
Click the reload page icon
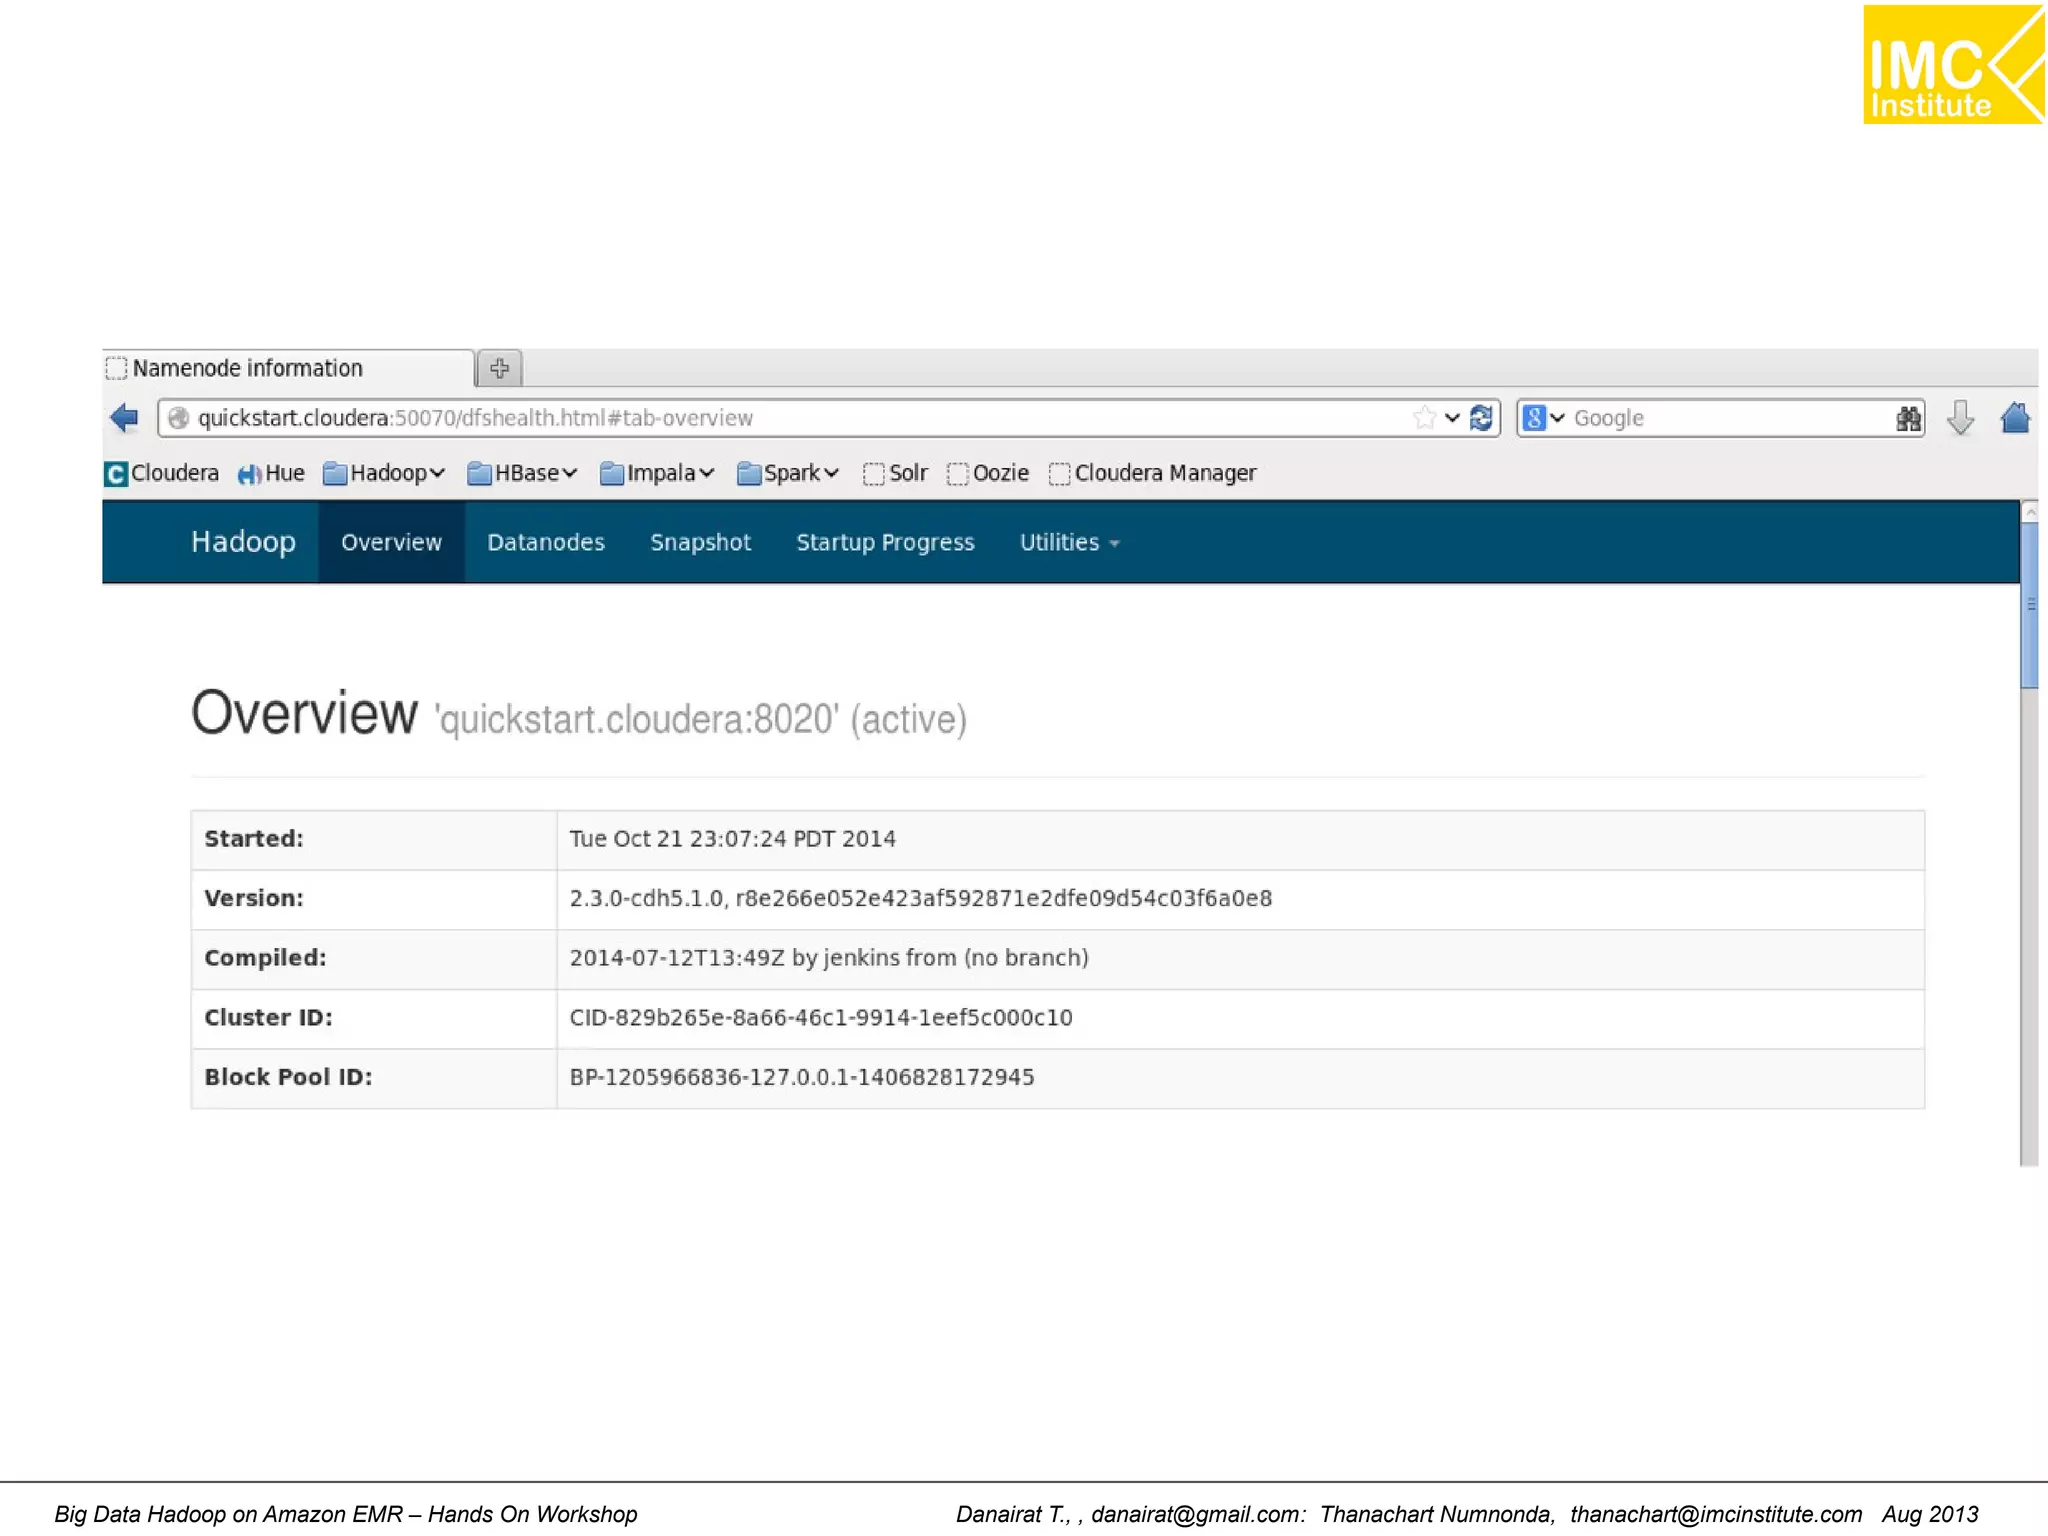pos(1482,418)
